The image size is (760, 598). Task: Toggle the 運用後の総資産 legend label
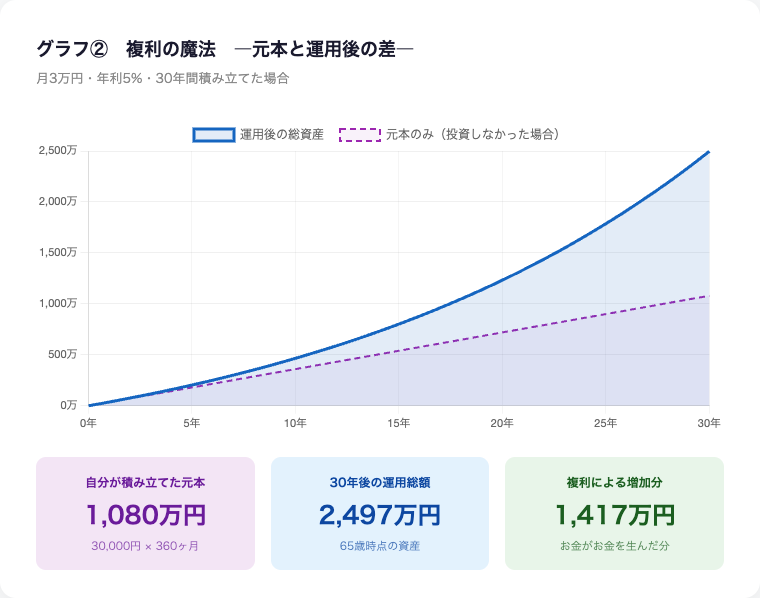(281, 134)
